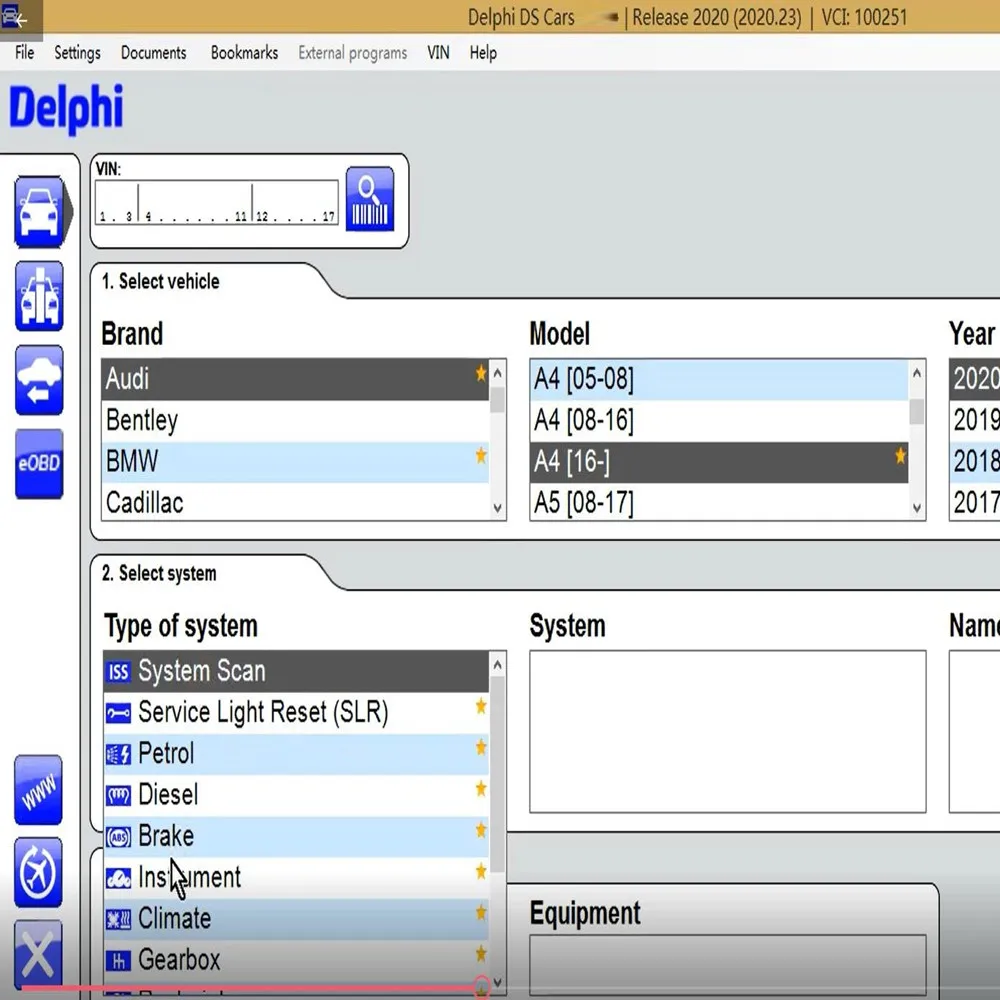The width and height of the screenshot is (1000, 1000).
Task: Toggle the favorite star for A4 [16-]
Action: [x=902, y=455]
